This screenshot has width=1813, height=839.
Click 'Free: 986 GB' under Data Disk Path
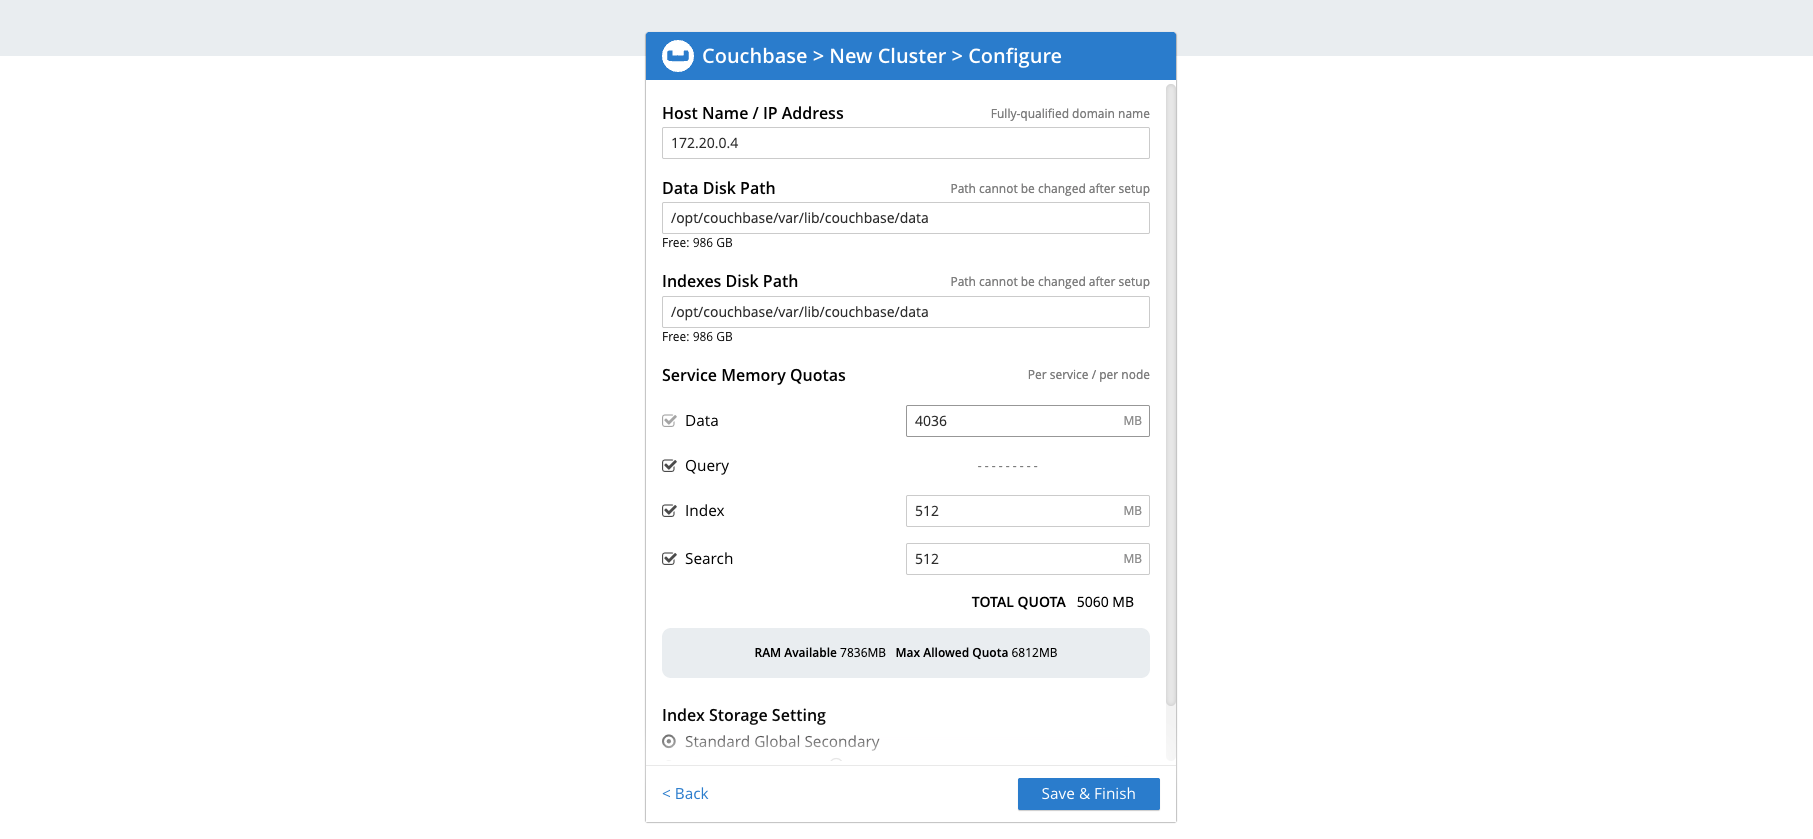click(697, 243)
